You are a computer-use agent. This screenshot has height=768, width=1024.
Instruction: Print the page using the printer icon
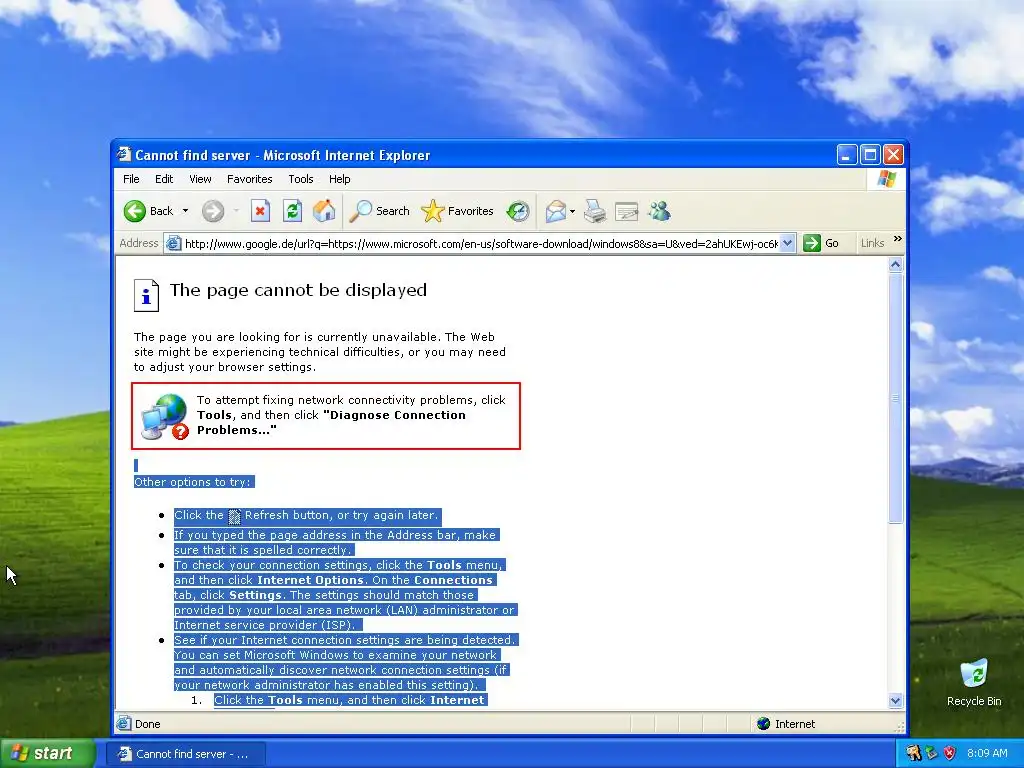pyautogui.click(x=595, y=211)
